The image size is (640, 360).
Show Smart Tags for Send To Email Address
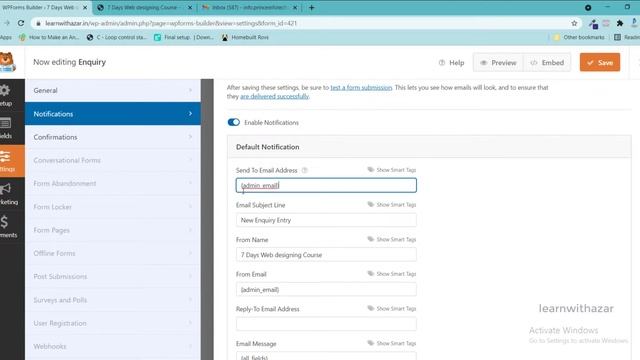click(392, 170)
